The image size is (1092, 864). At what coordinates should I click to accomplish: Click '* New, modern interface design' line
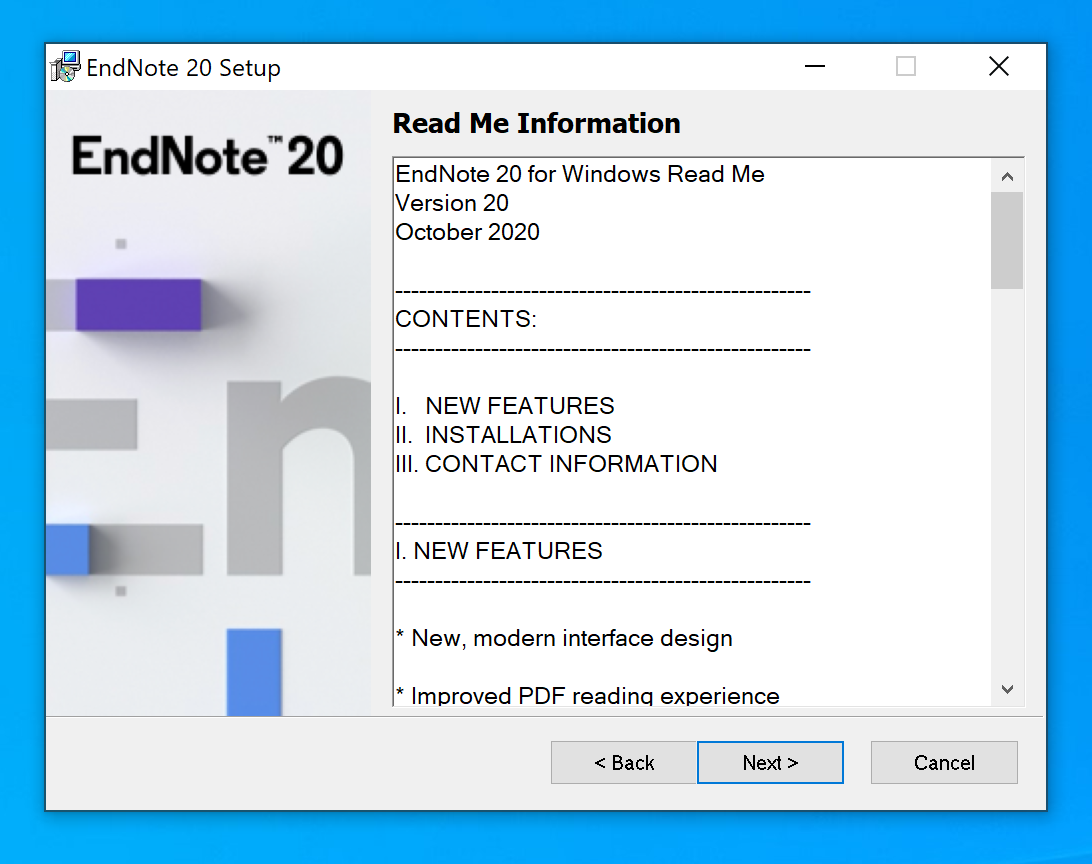tap(564, 638)
